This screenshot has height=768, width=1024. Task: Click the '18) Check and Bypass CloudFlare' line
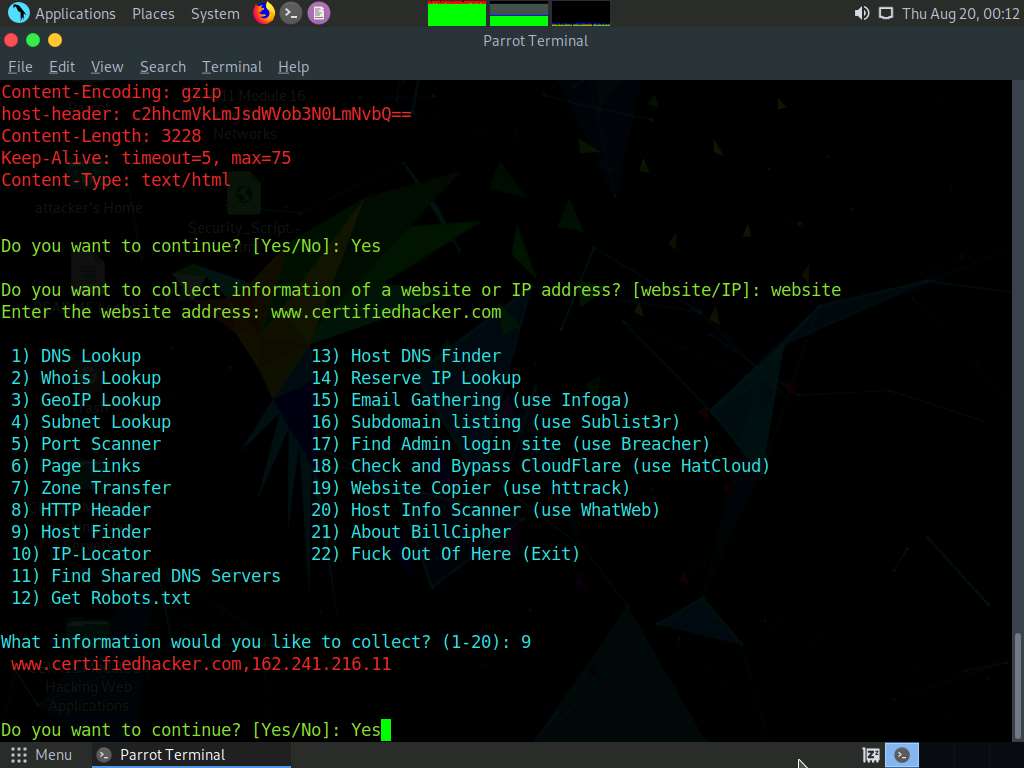tap(541, 466)
